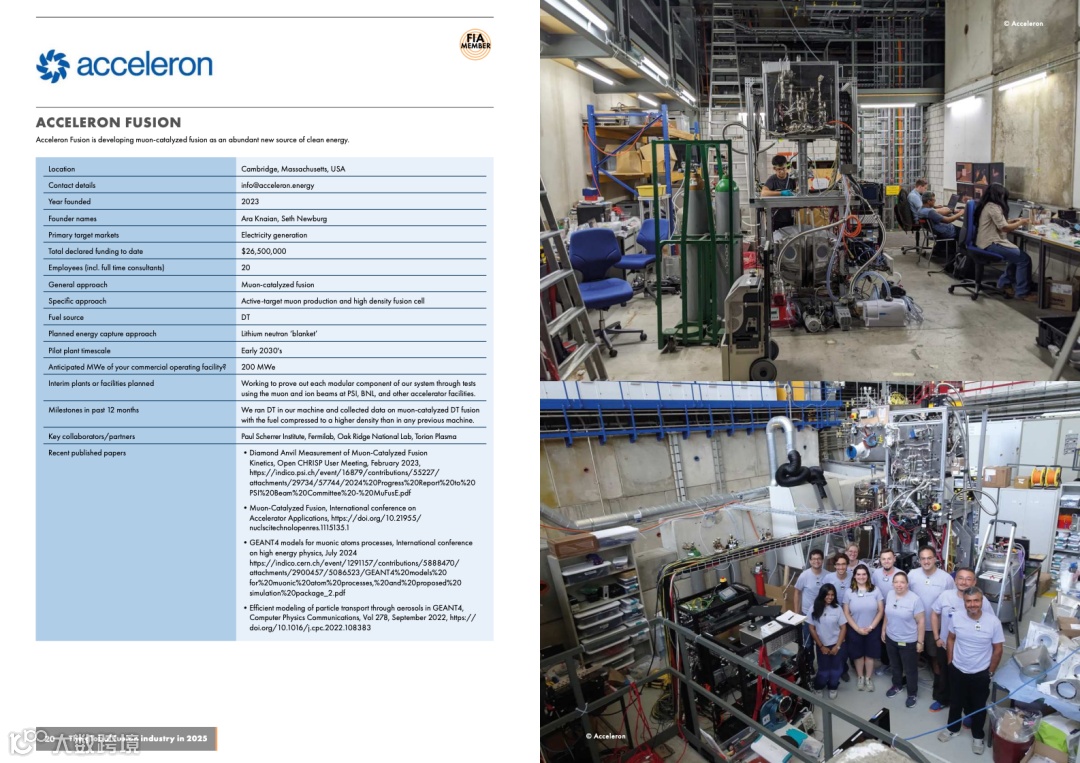Click Lithium neutron 'blanket' value
This screenshot has height=763, width=1080.
tap(279, 334)
